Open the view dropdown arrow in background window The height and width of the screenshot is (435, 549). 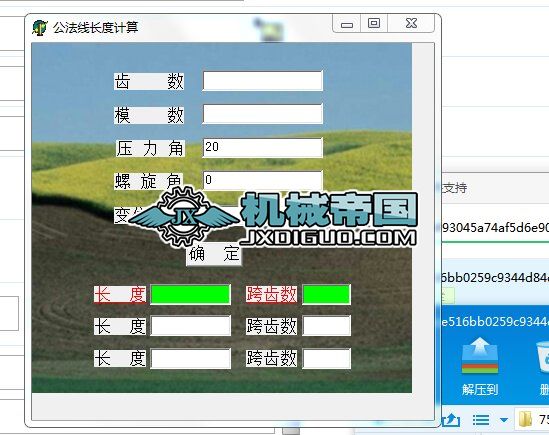tap(503, 420)
